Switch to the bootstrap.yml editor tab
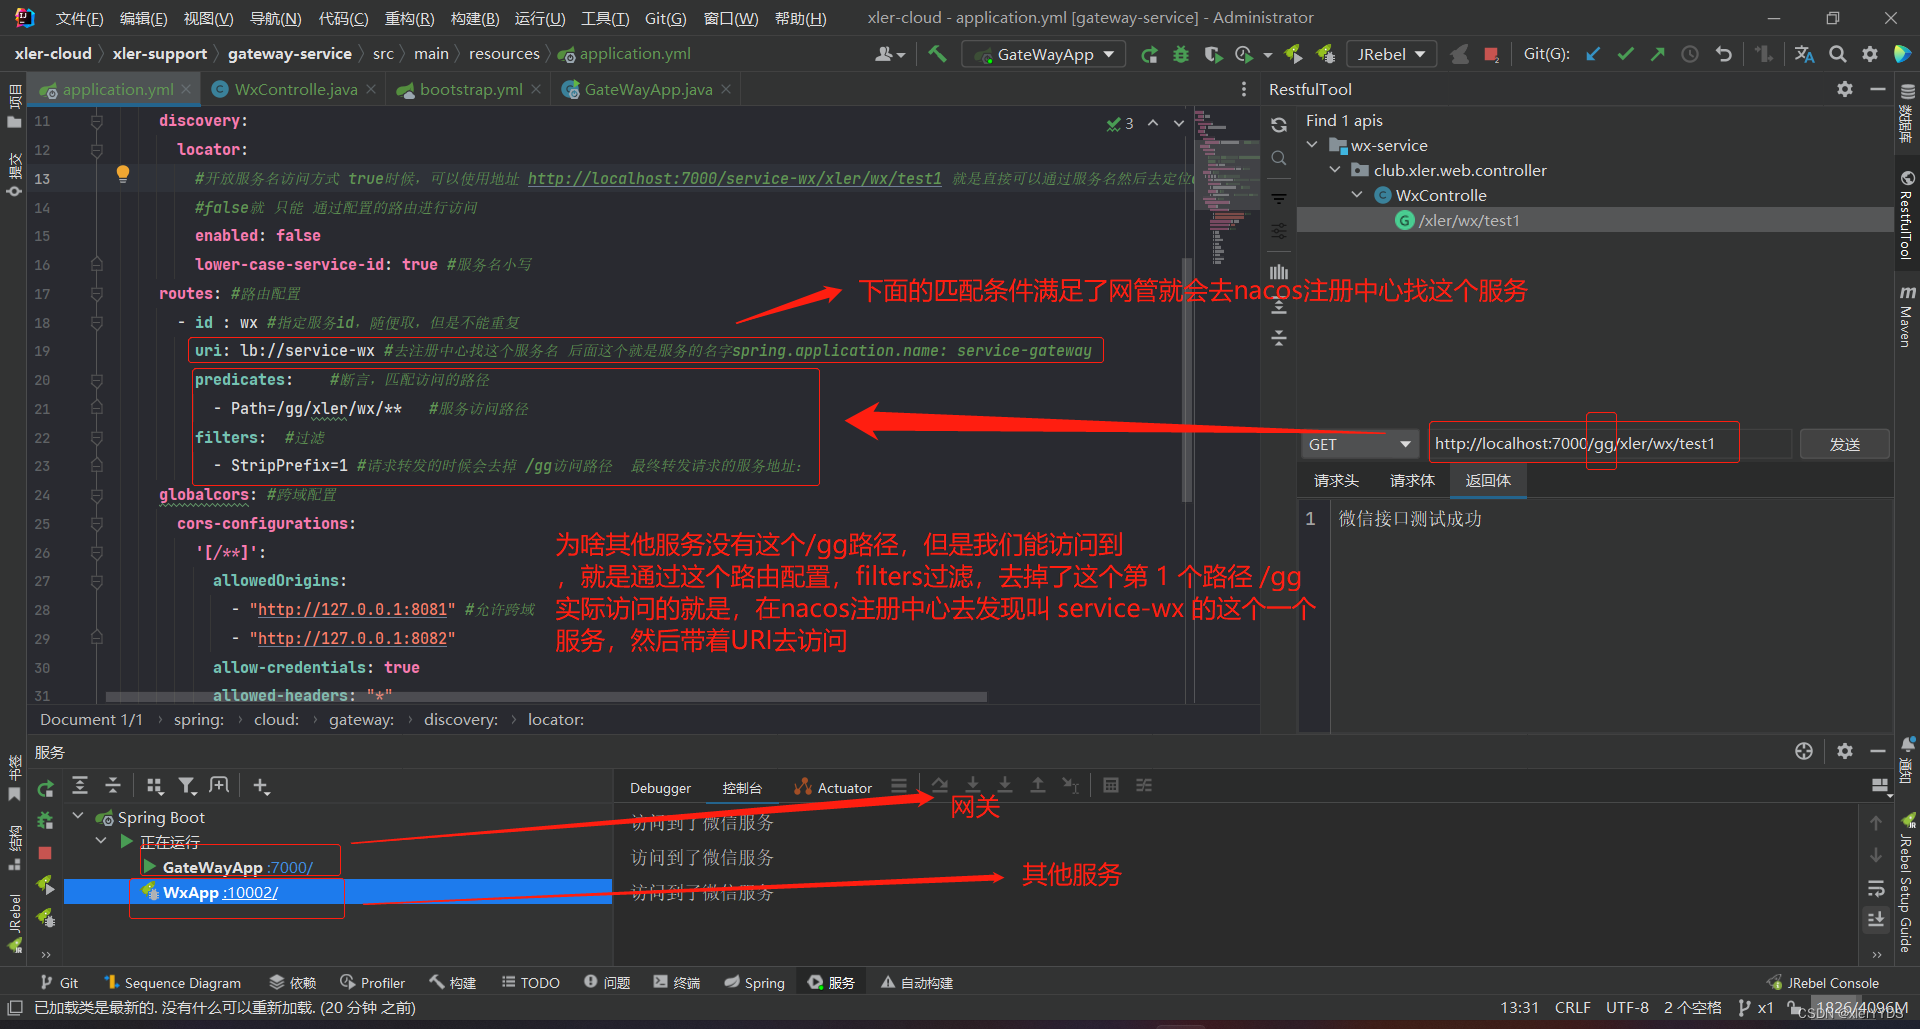The width and height of the screenshot is (1920, 1029). (470, 90)
